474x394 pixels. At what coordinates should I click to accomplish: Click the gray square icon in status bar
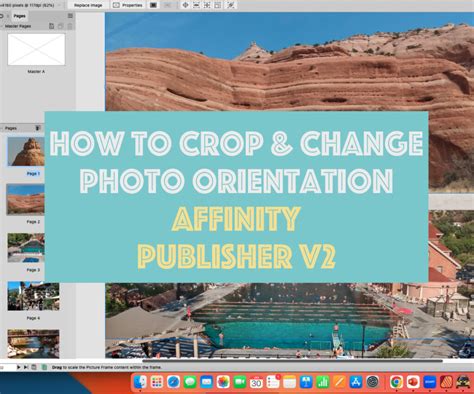(x=34, y=367)
